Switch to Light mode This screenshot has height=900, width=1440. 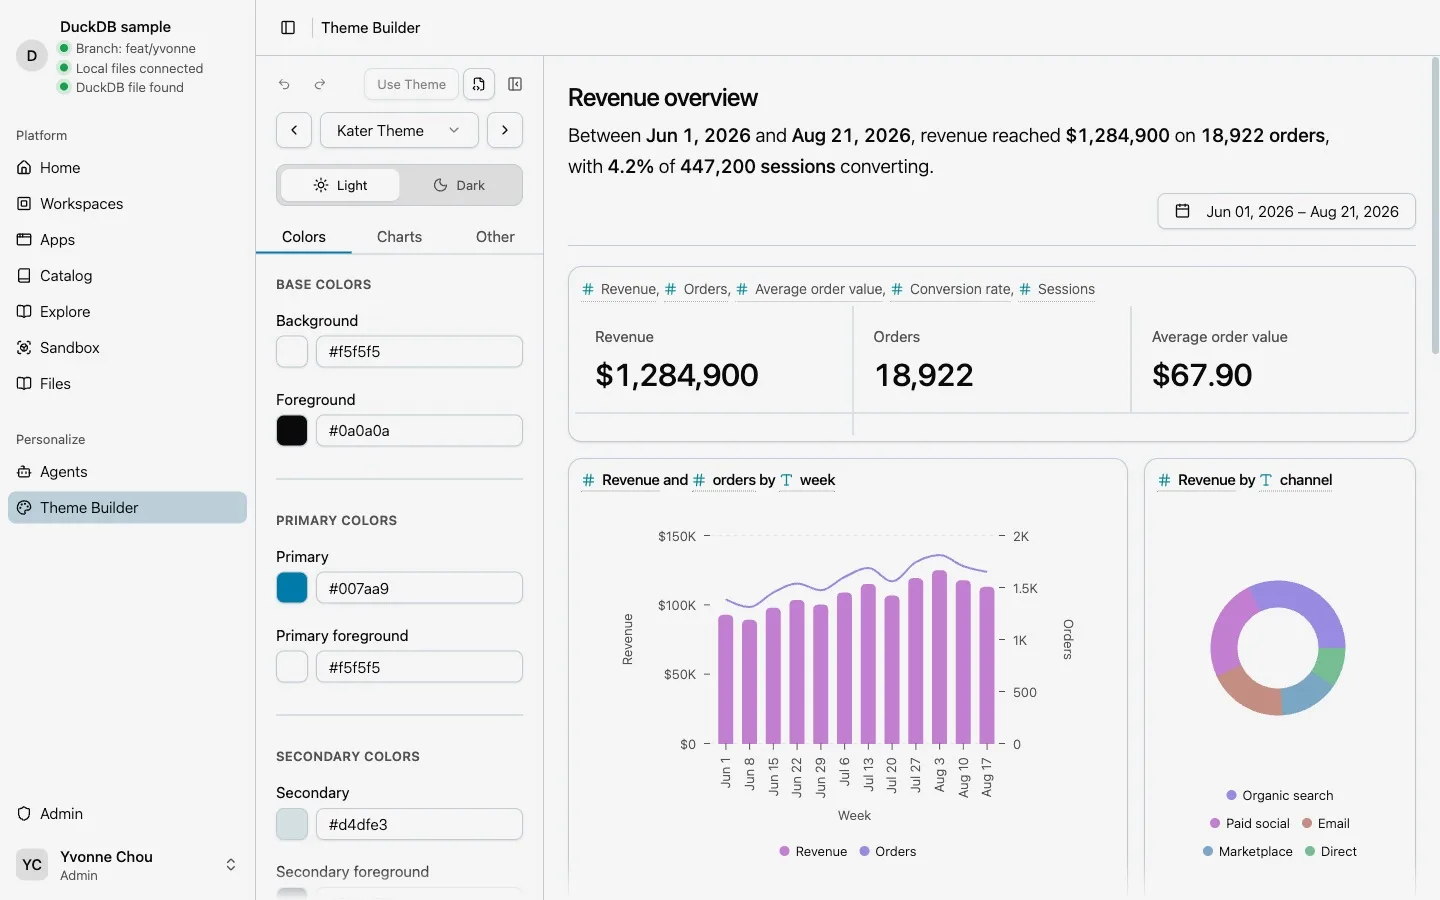[x=340, y=185]
